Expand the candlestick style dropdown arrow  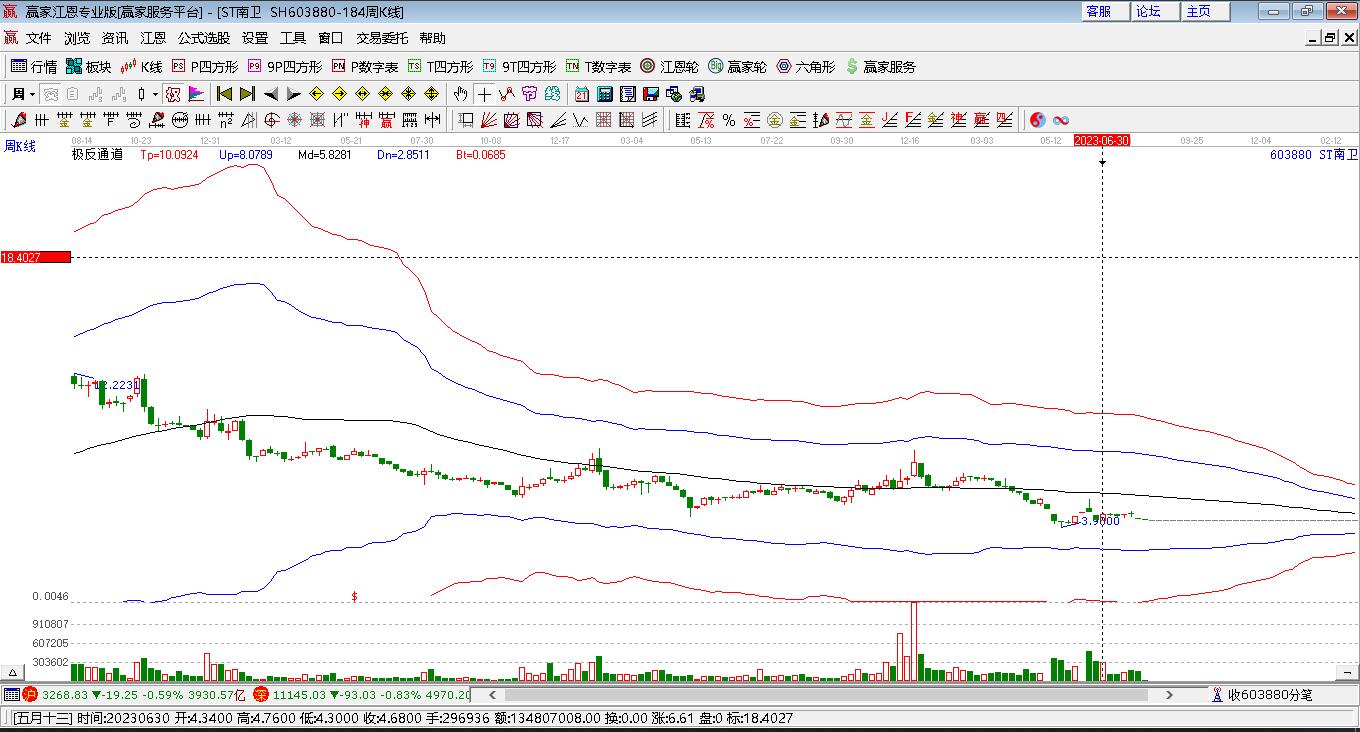coord(155,94)
